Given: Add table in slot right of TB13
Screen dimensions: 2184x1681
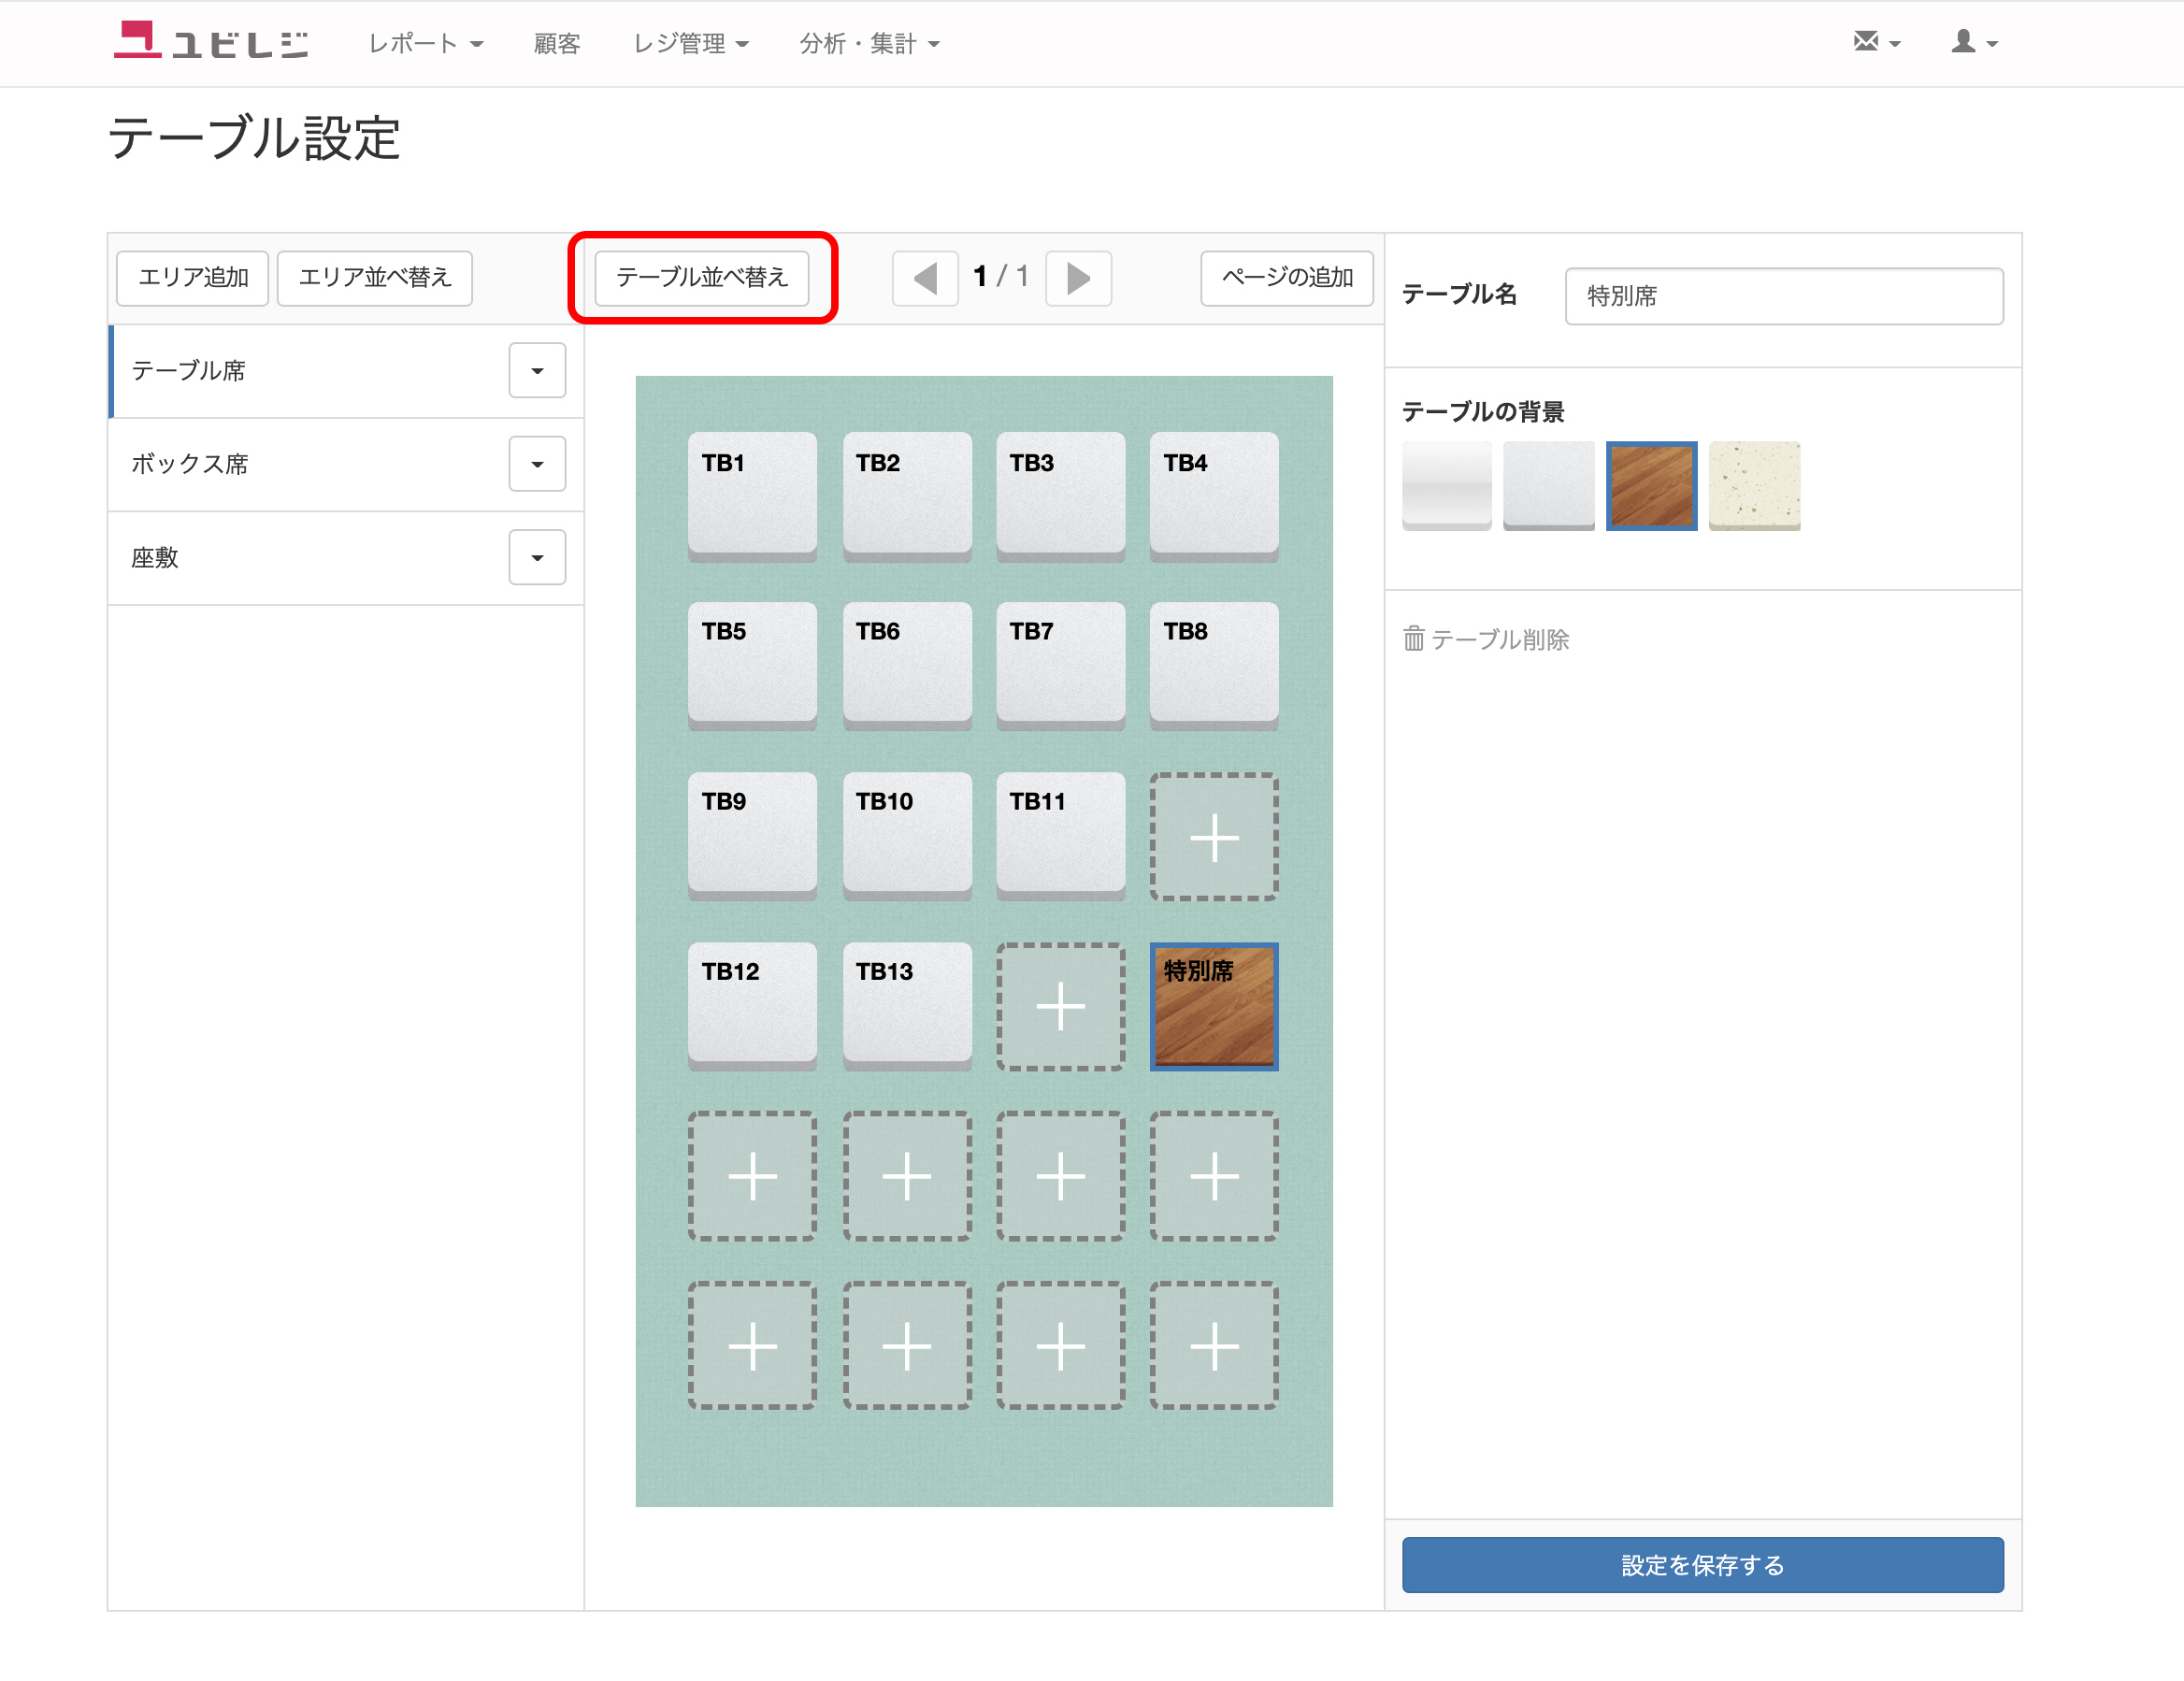Looking at the screenshot, I should tap(1060, 1005).
